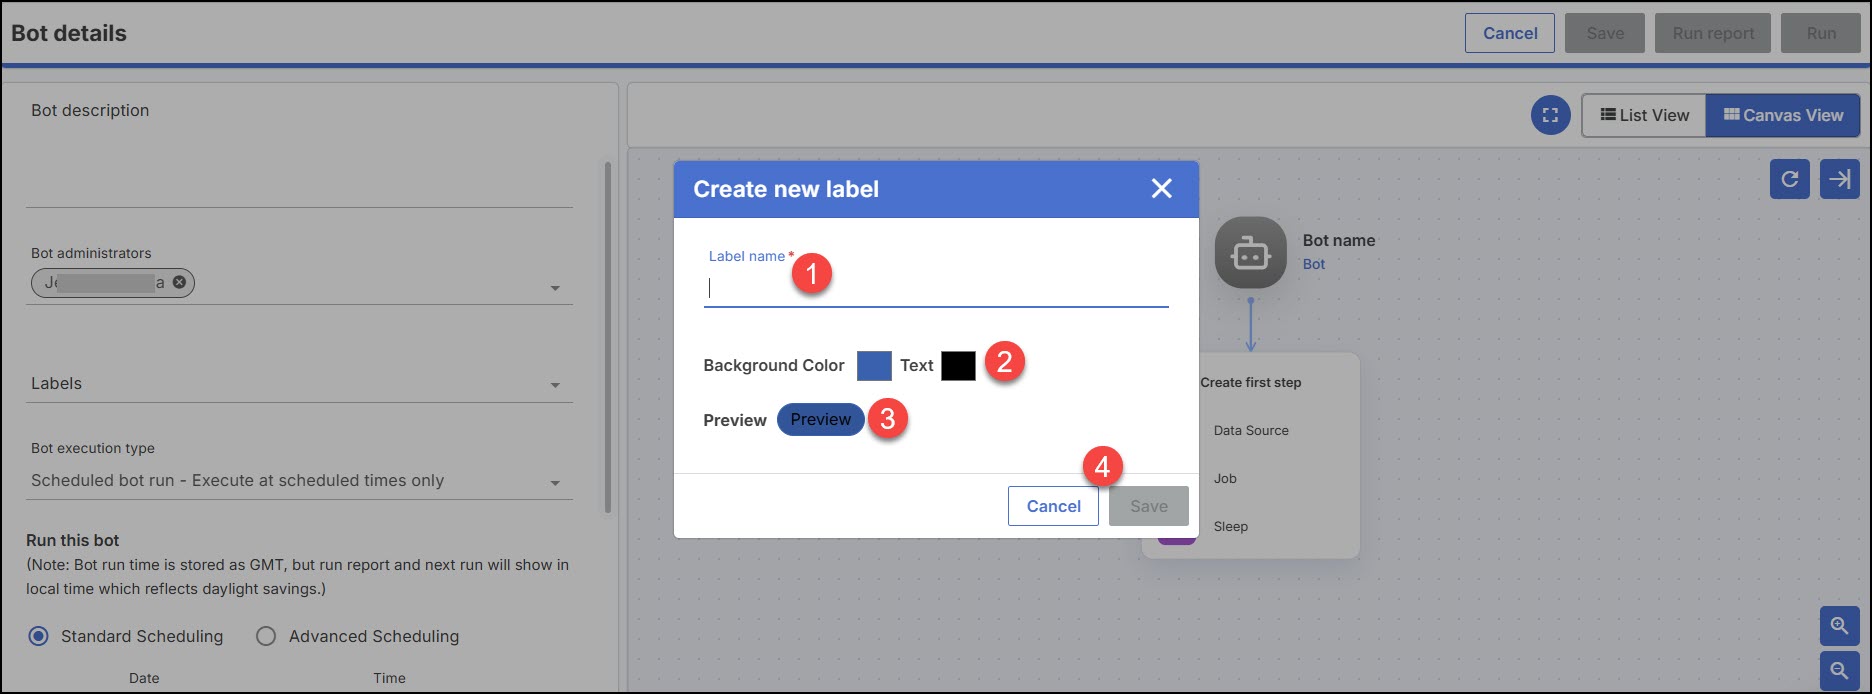Screen dimensions: 1872x694
Task: Choose Data Source as first step
Action: [1251, 430]
